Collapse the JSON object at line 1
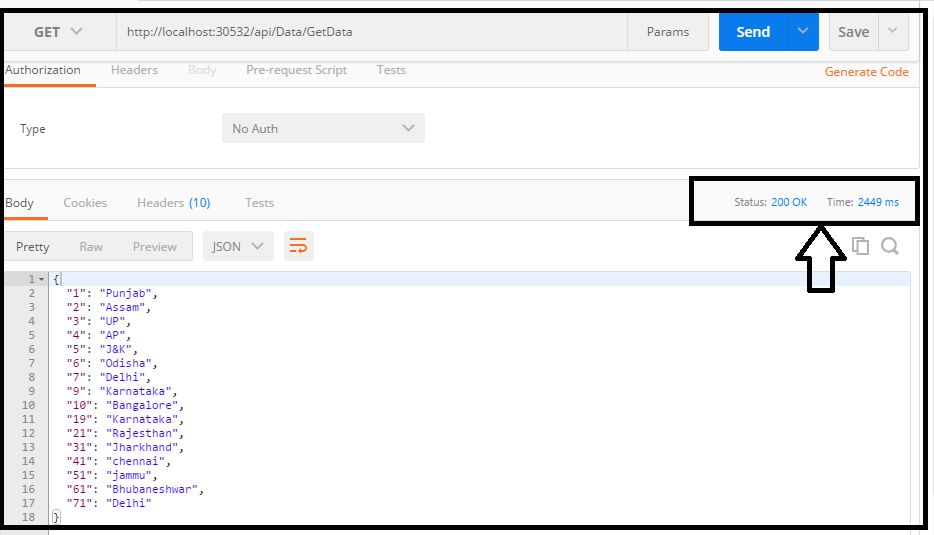Viewport: 934px width, 535px height. 42,279
